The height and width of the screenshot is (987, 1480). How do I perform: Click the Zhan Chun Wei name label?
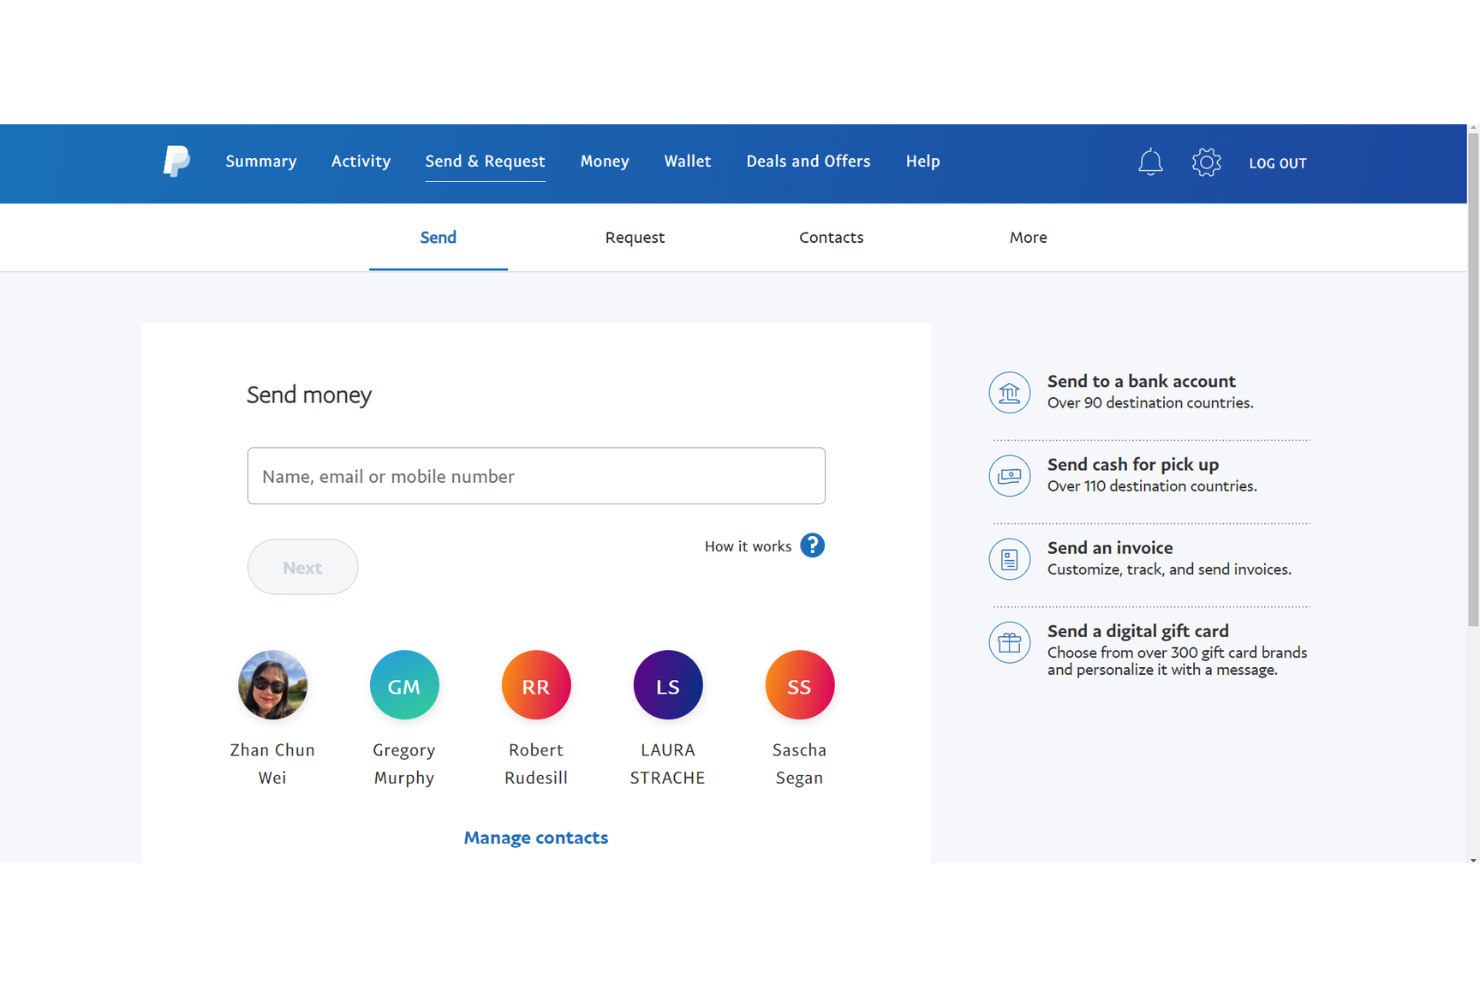pos(272,764)
